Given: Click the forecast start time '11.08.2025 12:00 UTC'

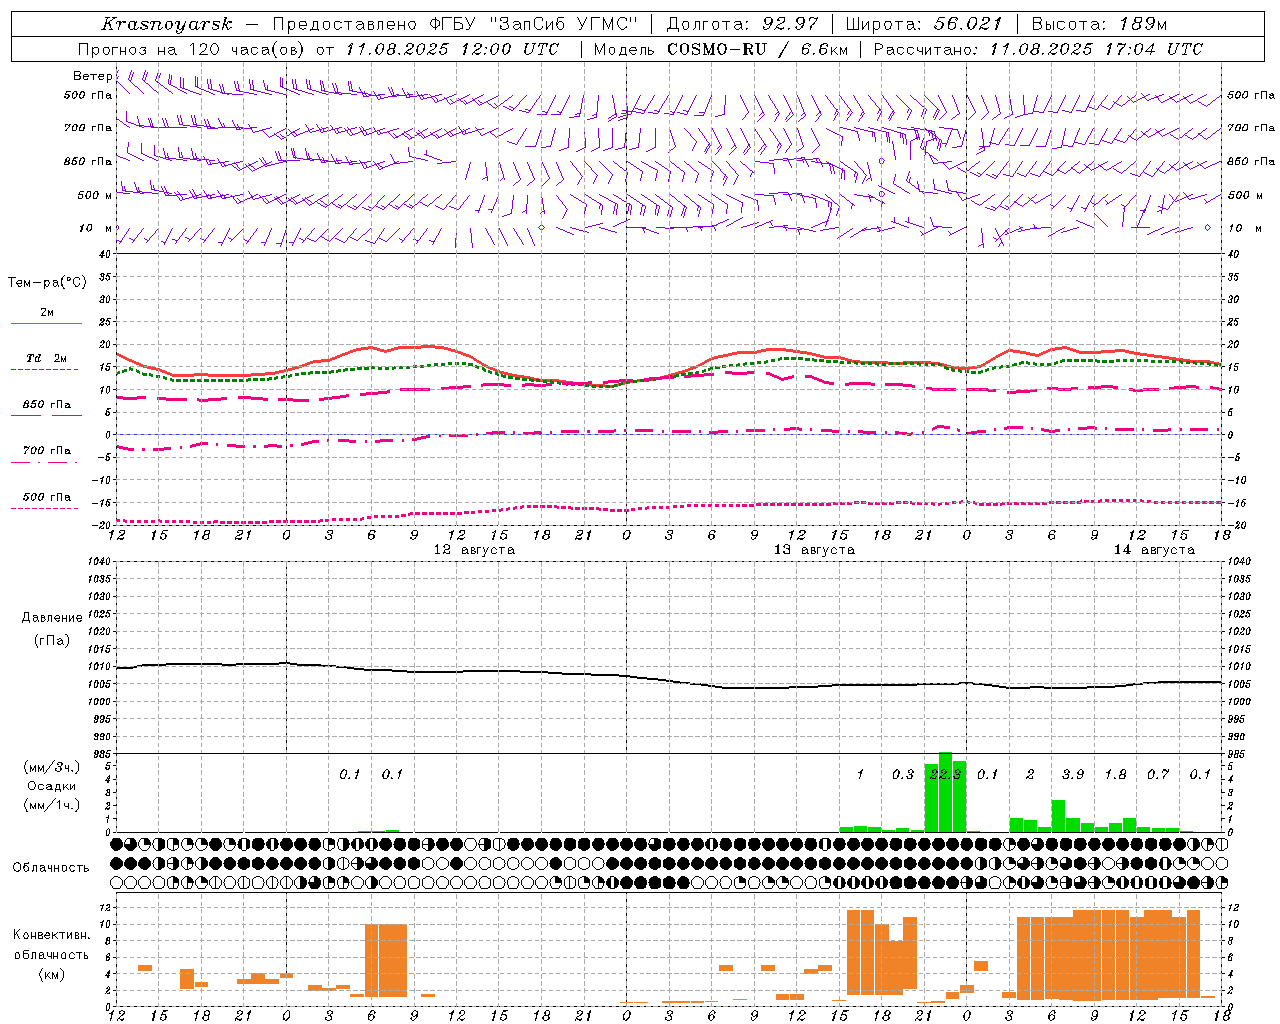Looking at the screenshot, I should coord(453,49).
